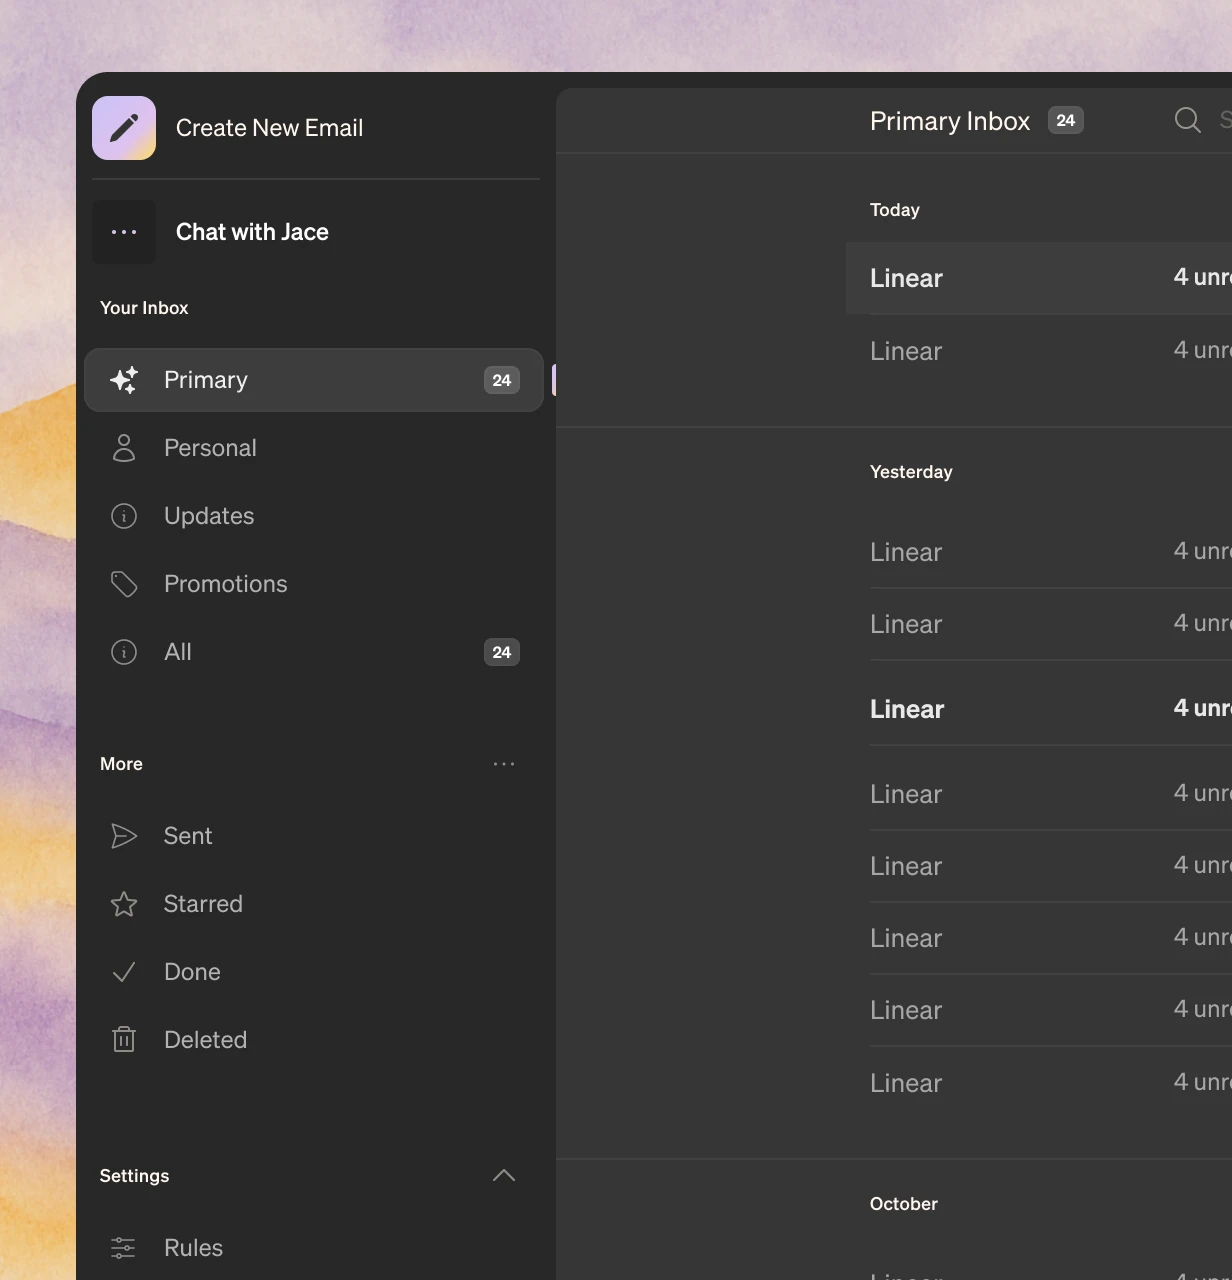Select the Primary inbox
Viewport: 1232px width, 1280px height.
pos(206,380)
